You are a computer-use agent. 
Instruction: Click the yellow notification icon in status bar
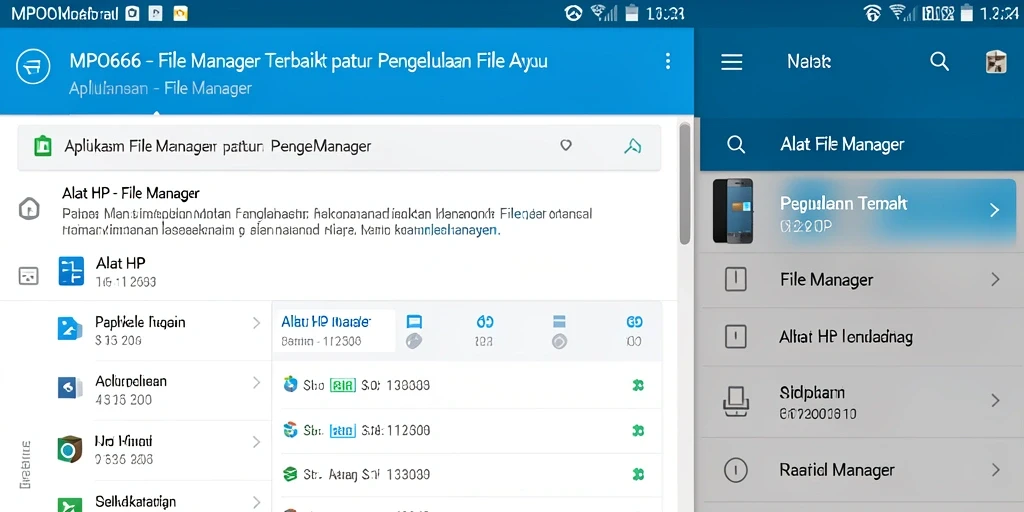(180, 12)
